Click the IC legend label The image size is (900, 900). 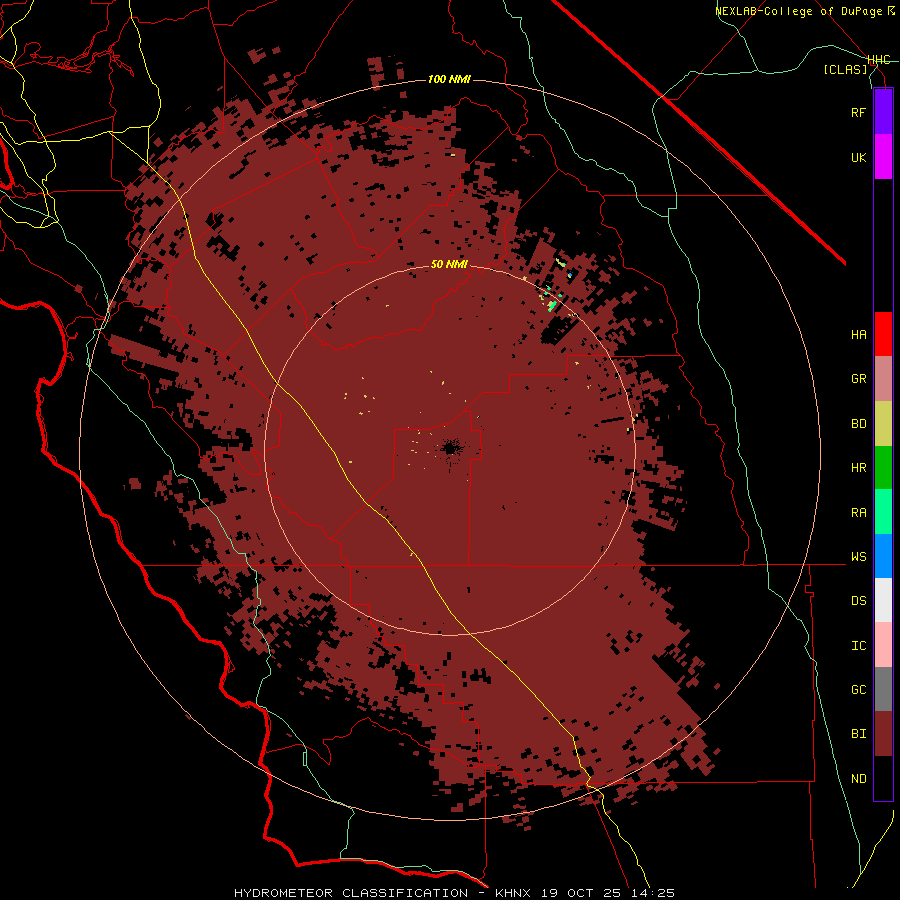(x=858, y=646)
